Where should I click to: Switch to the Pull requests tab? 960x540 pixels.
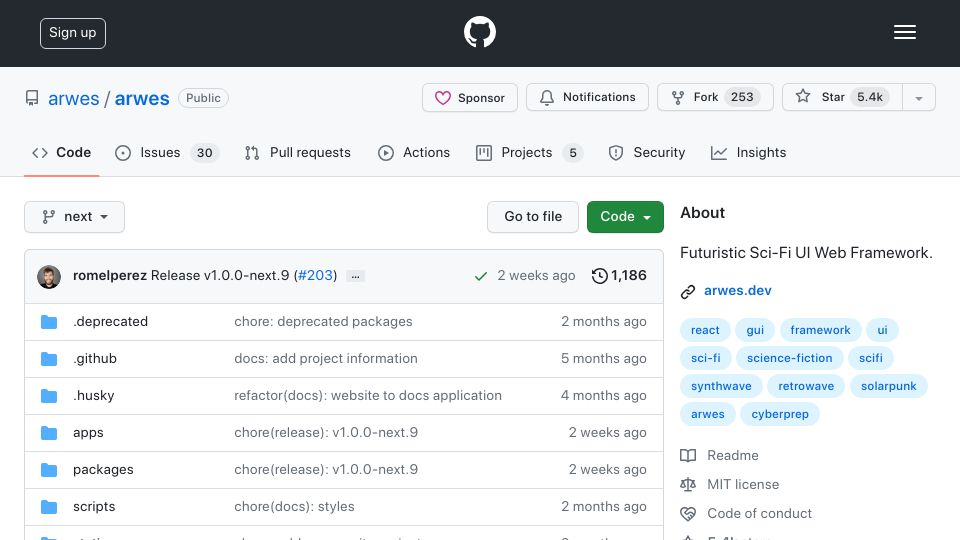click(x=298, y=152)
